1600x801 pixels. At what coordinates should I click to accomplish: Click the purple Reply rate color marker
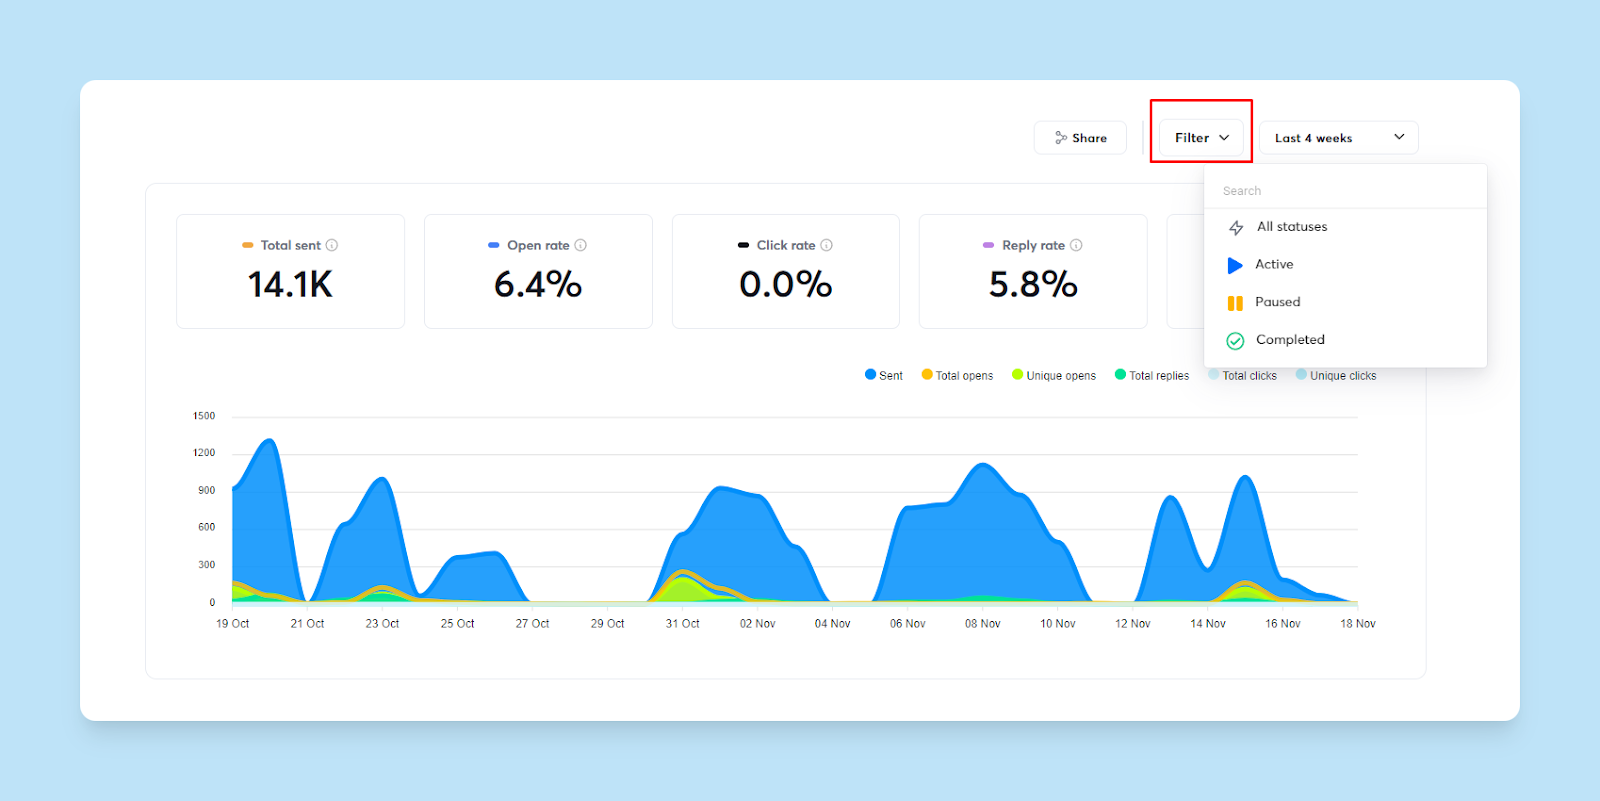point(989,245)
